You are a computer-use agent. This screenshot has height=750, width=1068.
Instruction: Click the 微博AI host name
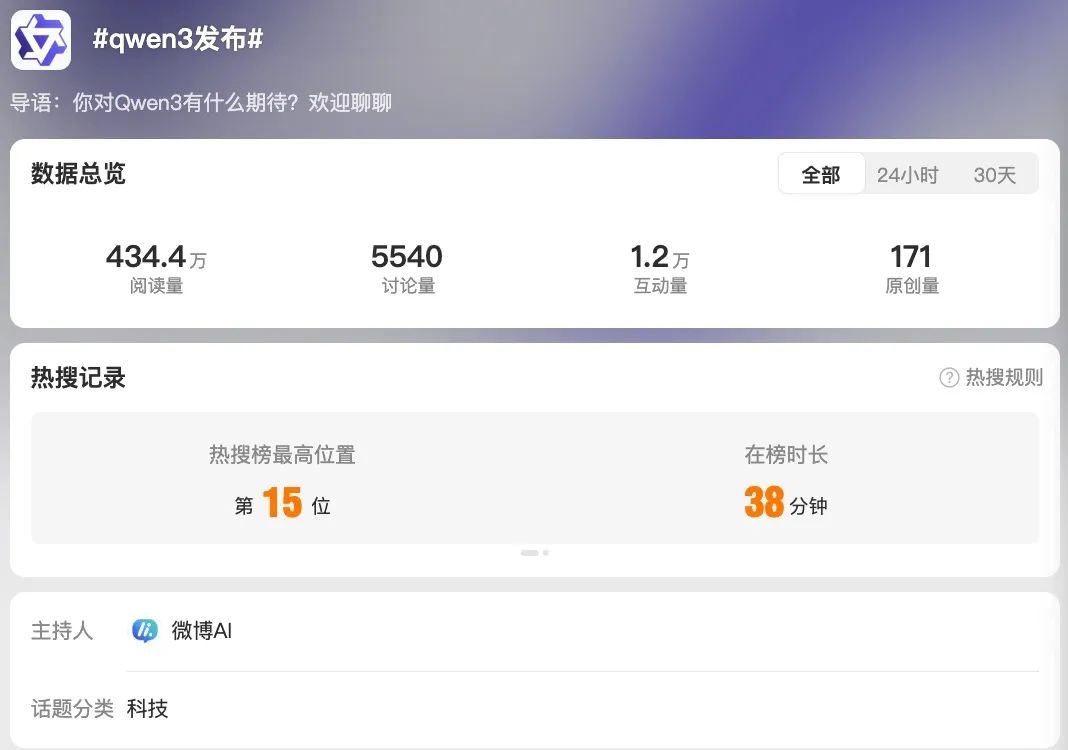[202, 631]
